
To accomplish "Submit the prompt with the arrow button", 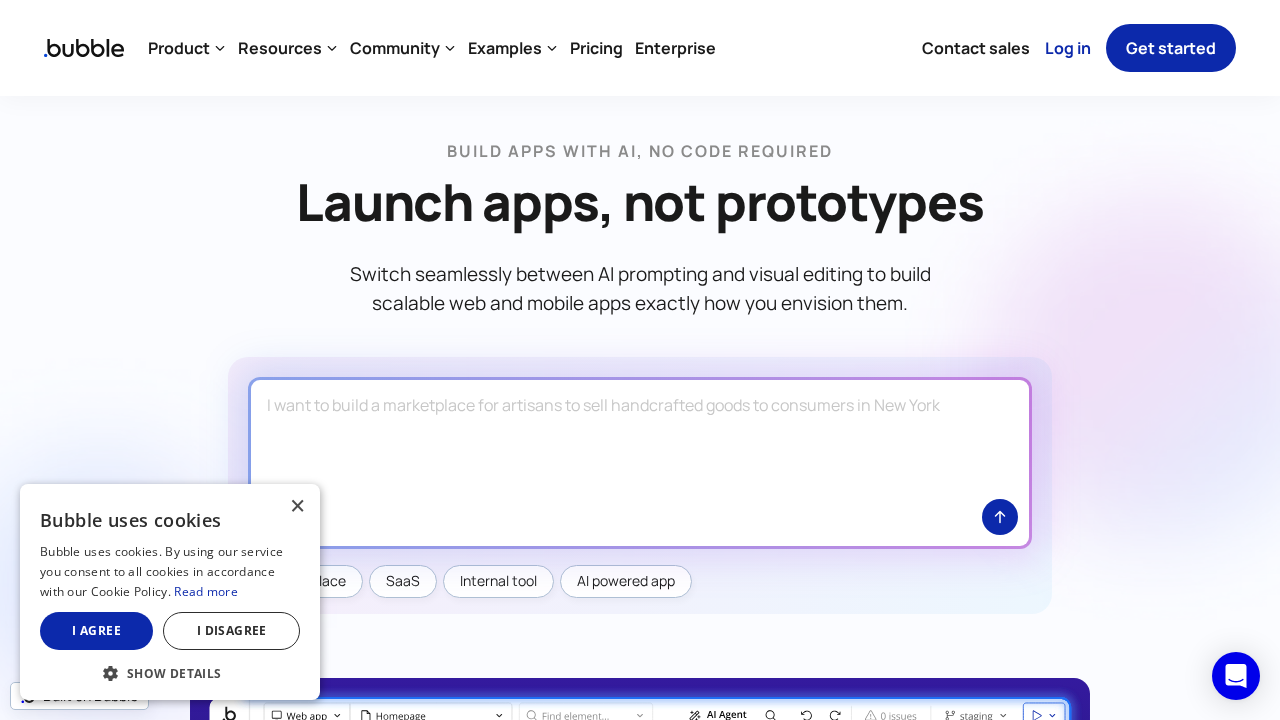I will pyautogui.click(x=1000, y=517).
